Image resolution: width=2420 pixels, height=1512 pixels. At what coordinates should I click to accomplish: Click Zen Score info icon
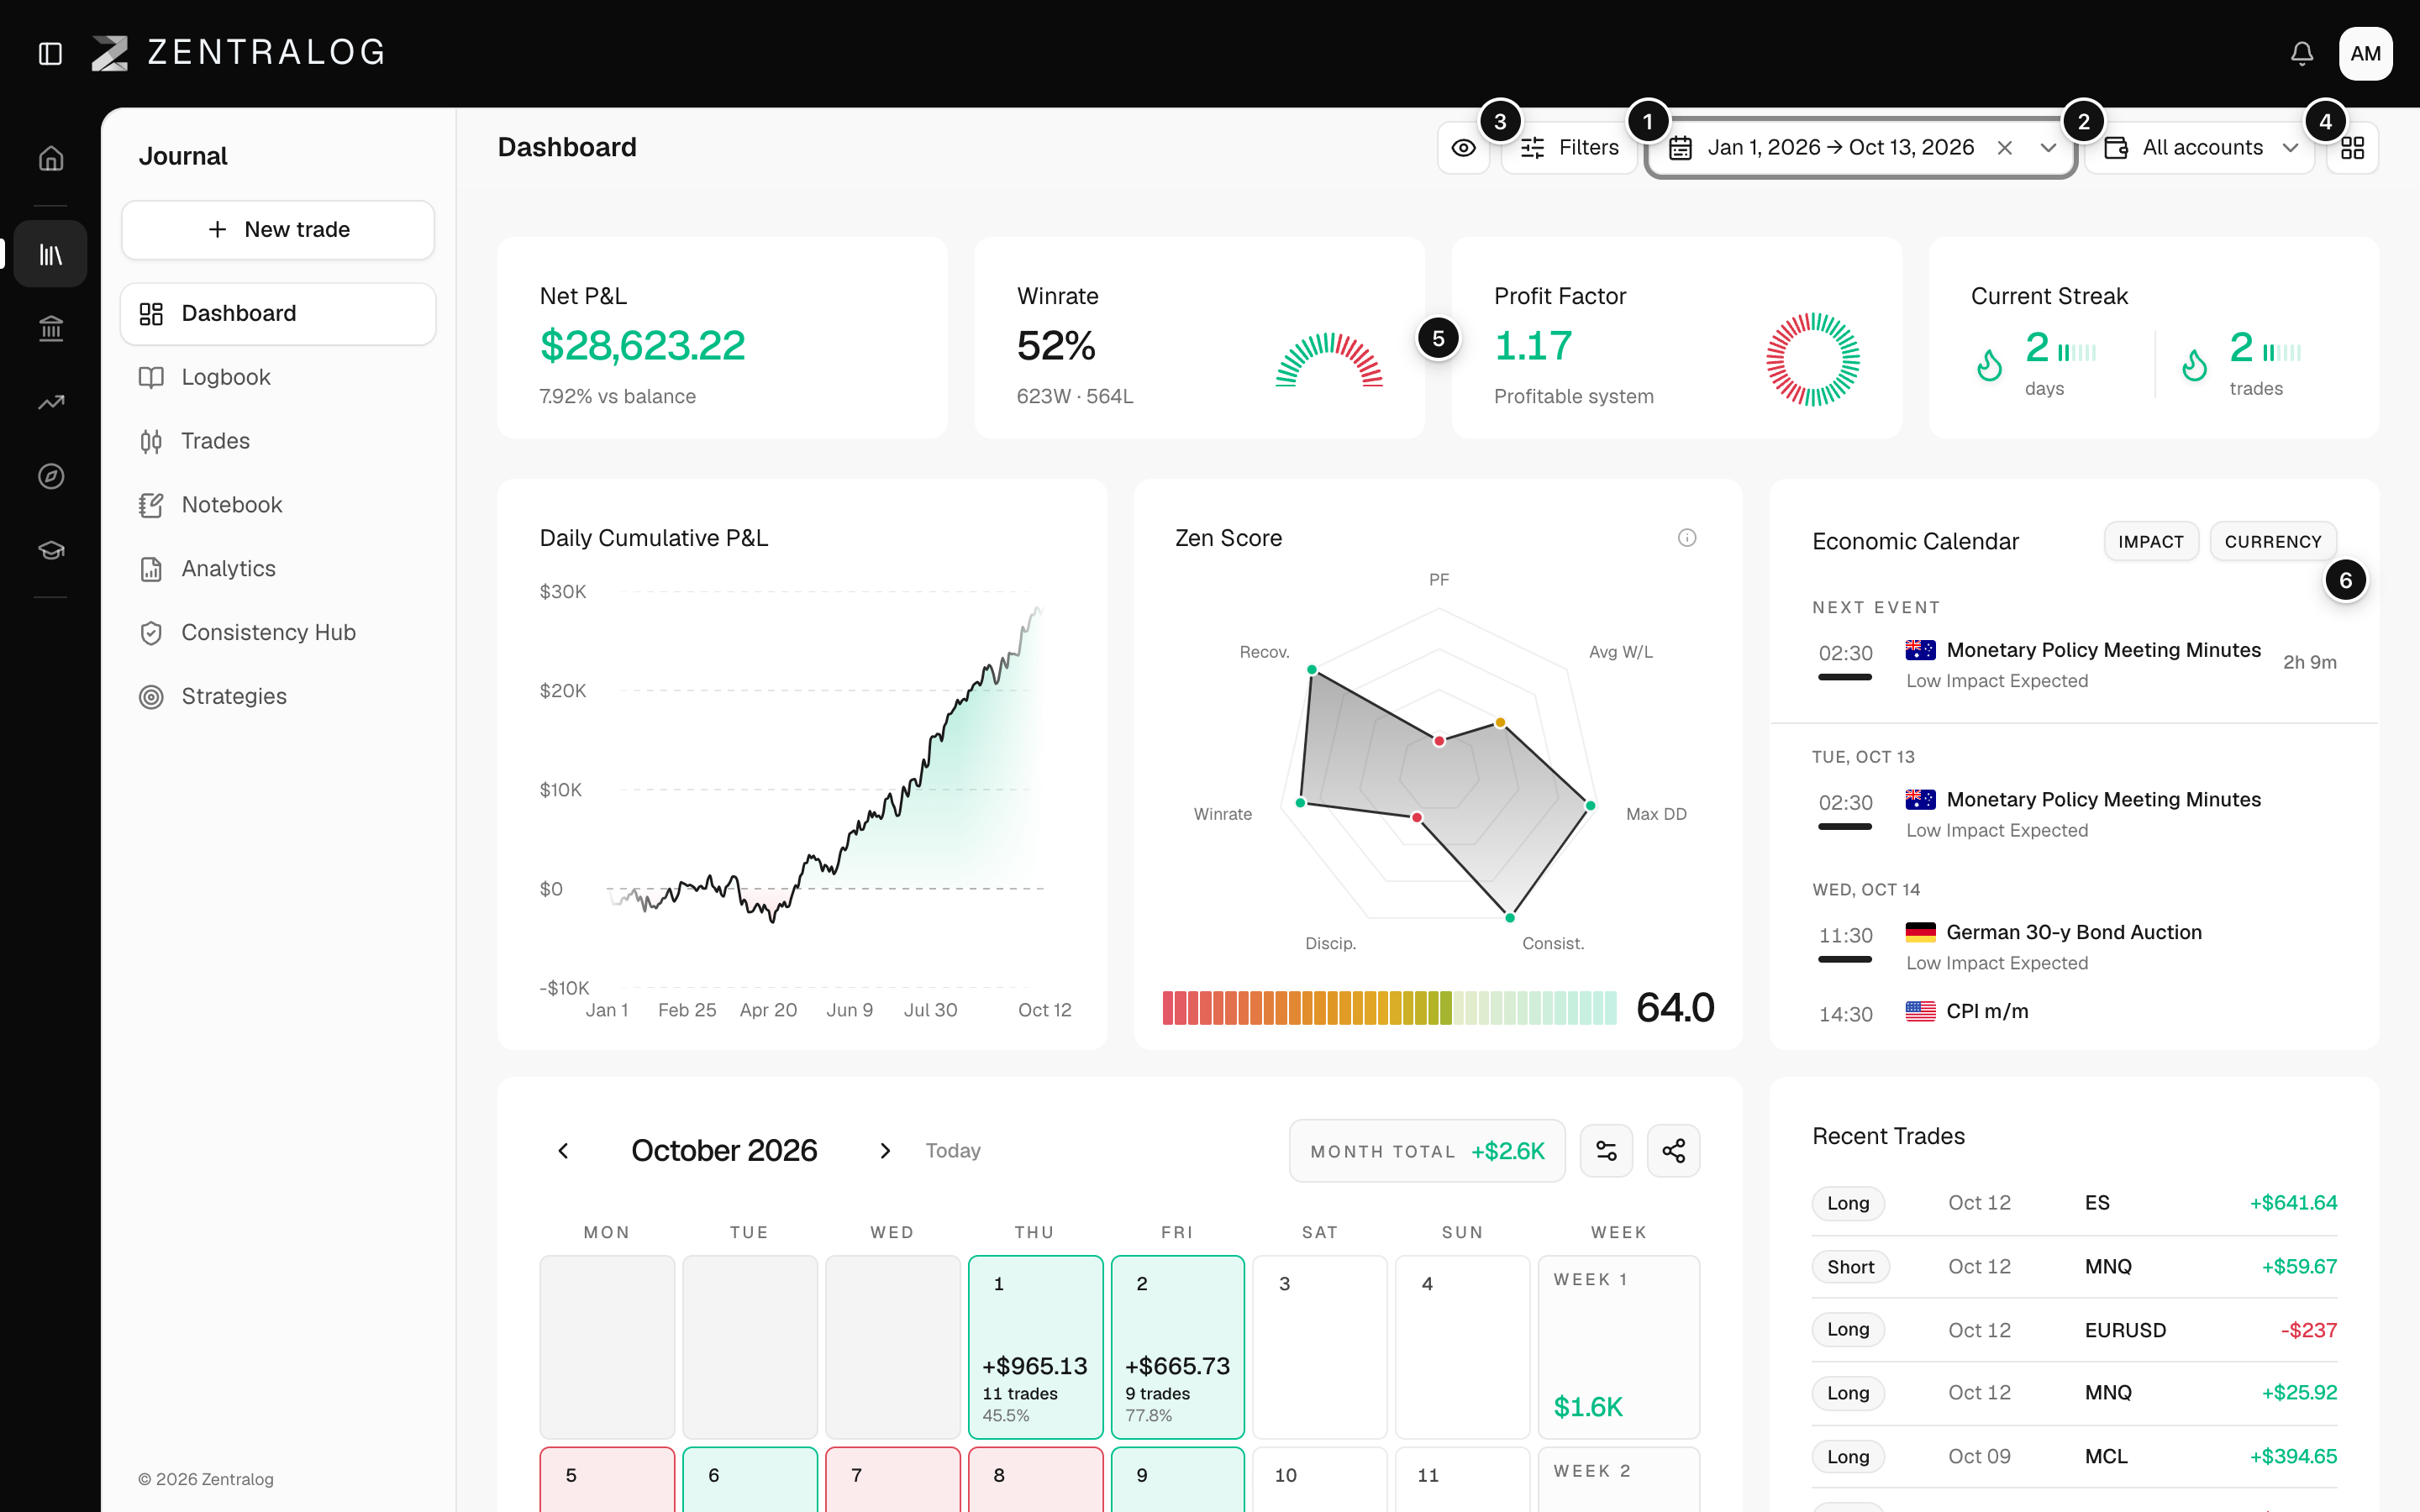coord(1687,538)
